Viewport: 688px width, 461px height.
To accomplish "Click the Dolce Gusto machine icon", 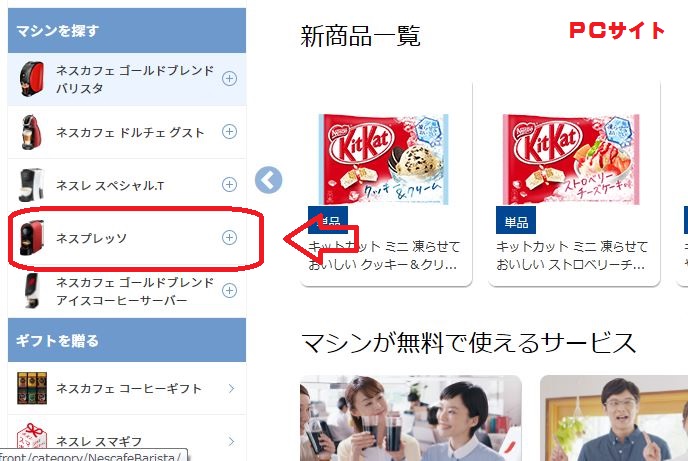I will [x=32, y=132].
